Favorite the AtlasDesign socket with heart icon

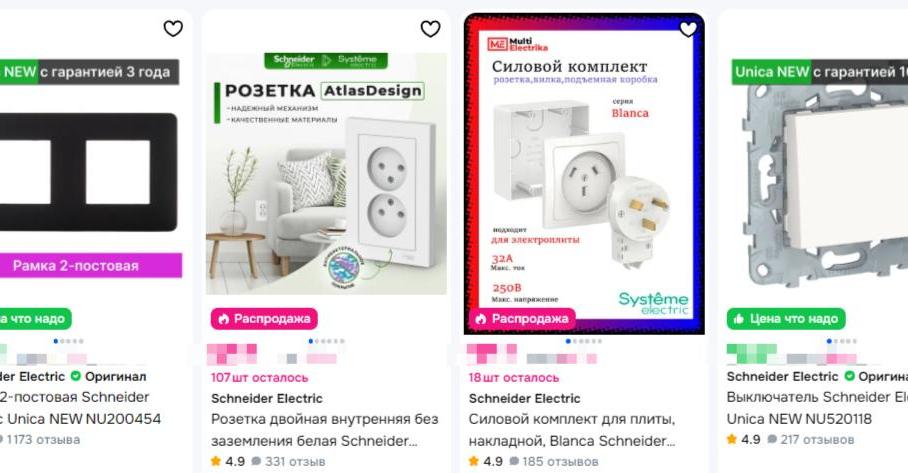tap(430, 28)
